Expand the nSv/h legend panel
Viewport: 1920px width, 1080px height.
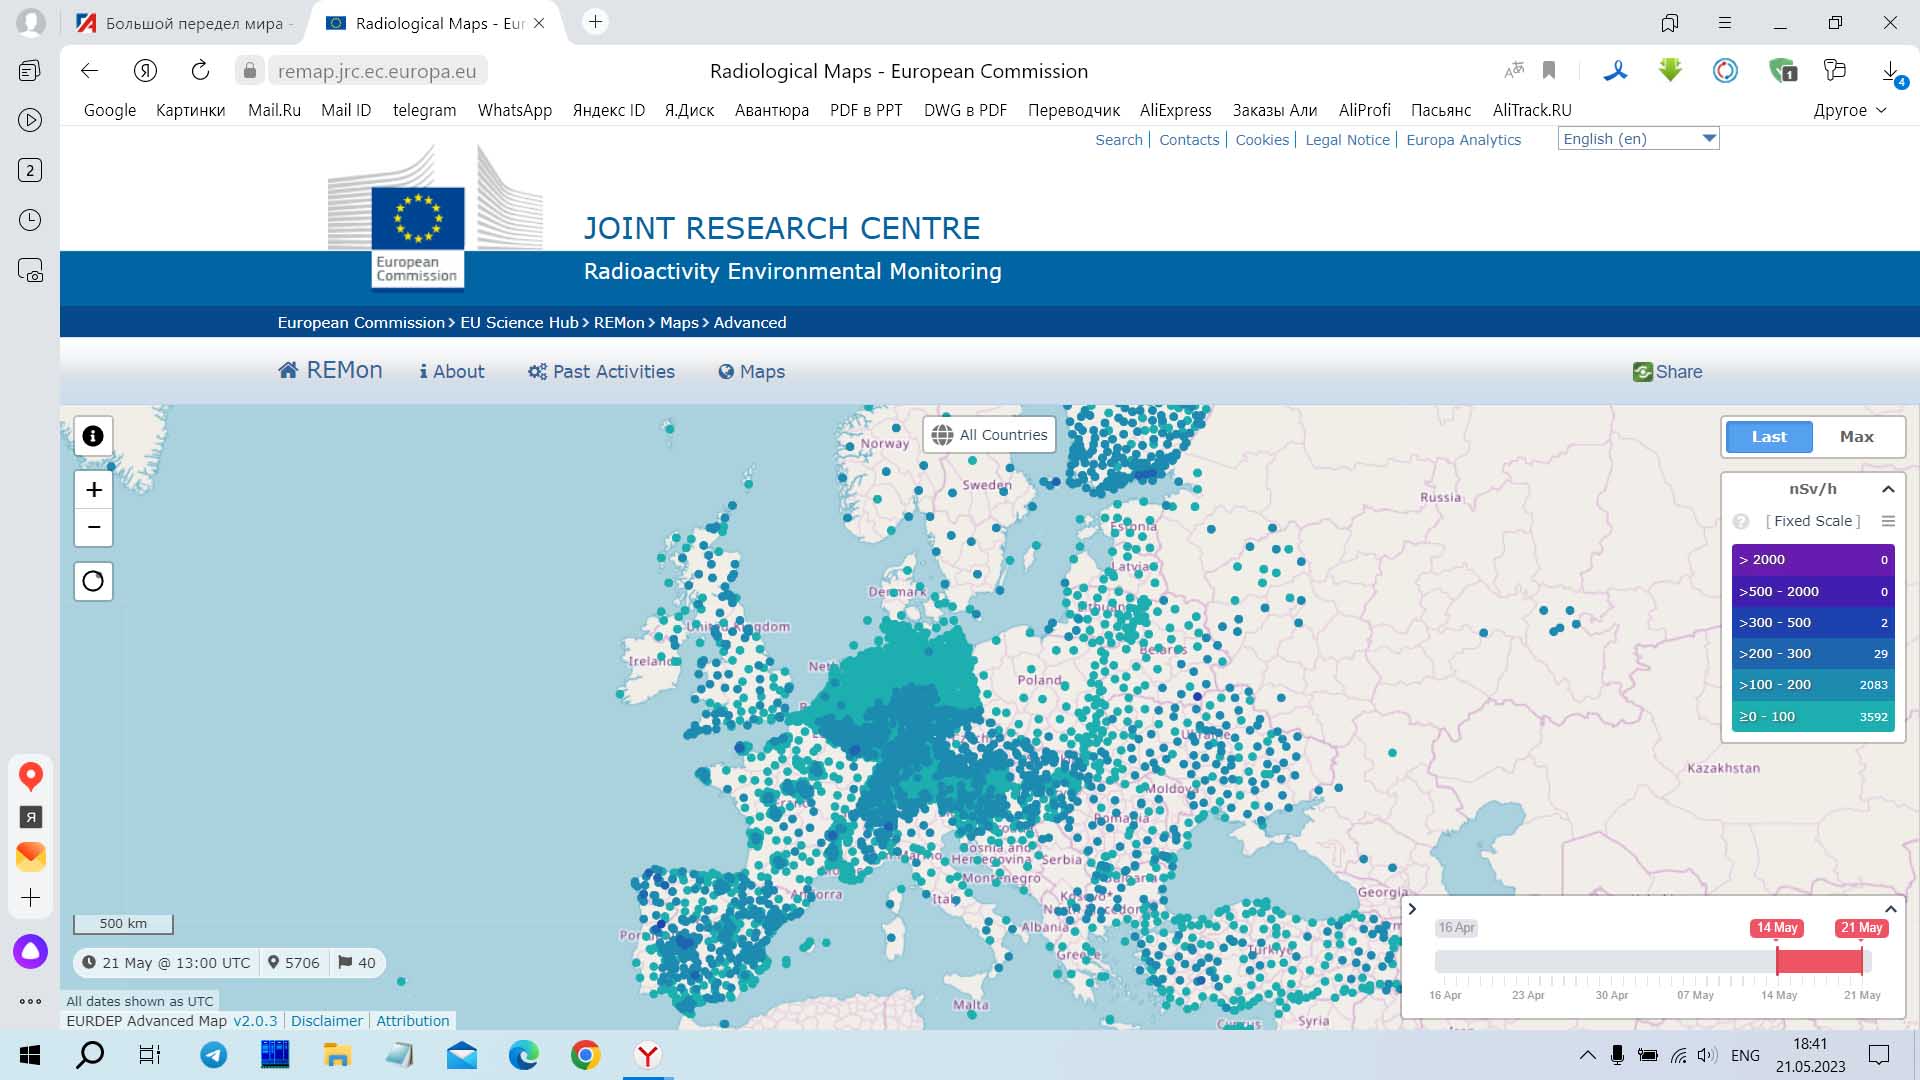1888,489
